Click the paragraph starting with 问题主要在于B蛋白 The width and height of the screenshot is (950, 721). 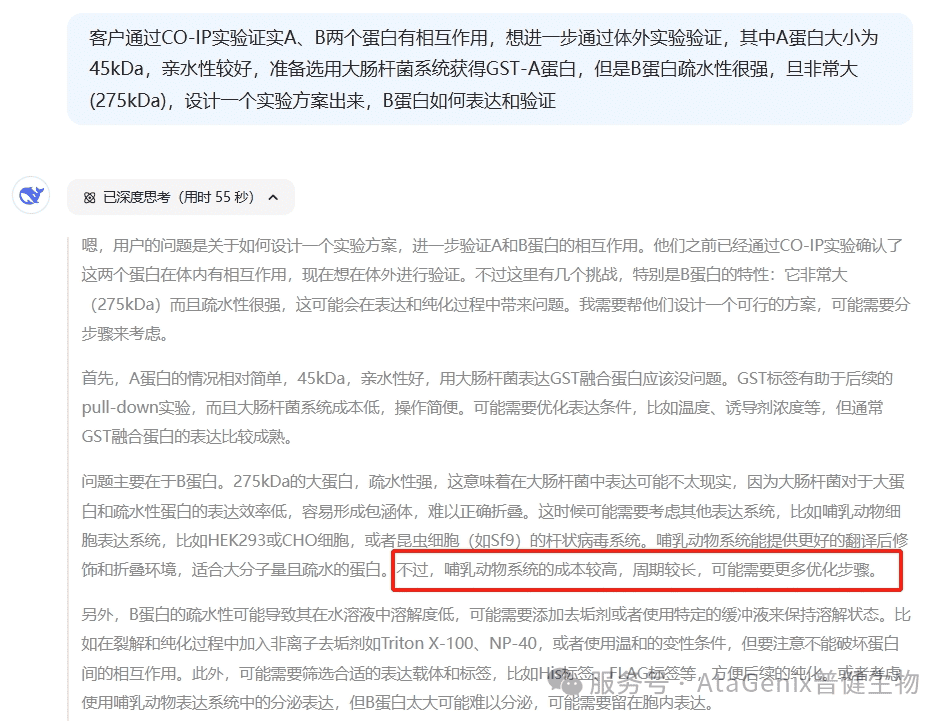tap(494, 526)
